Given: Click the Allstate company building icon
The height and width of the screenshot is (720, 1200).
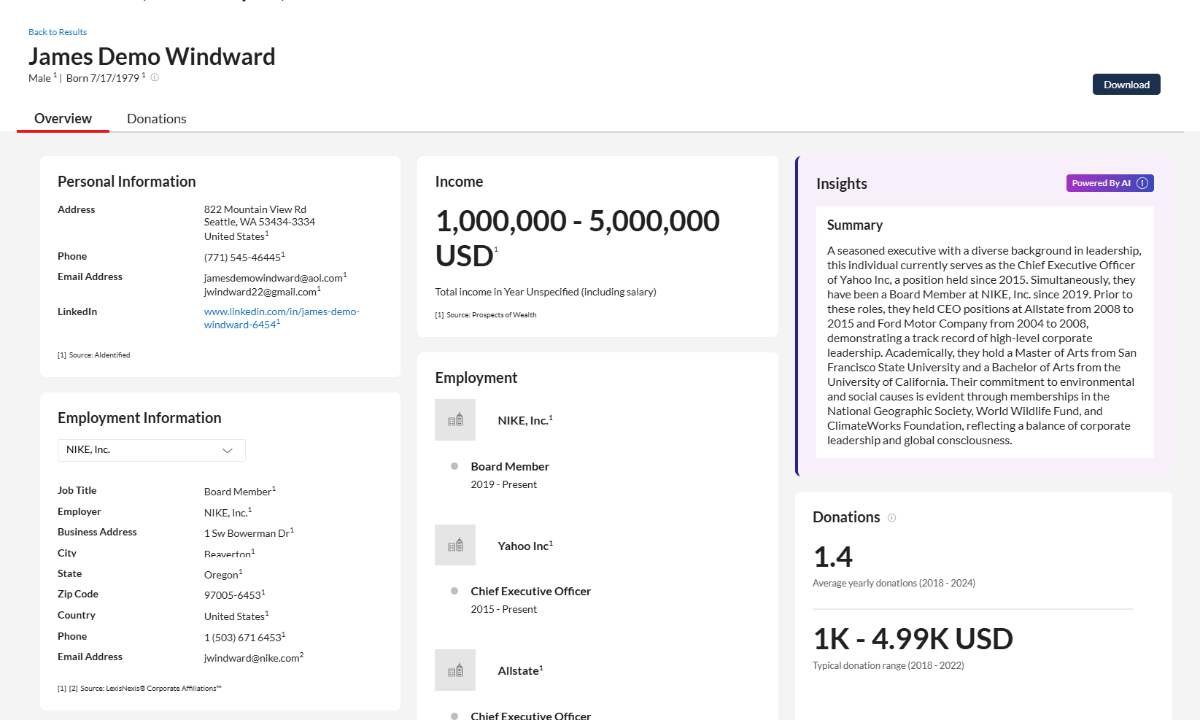Looking at the screenshot, I should (455, 670).
